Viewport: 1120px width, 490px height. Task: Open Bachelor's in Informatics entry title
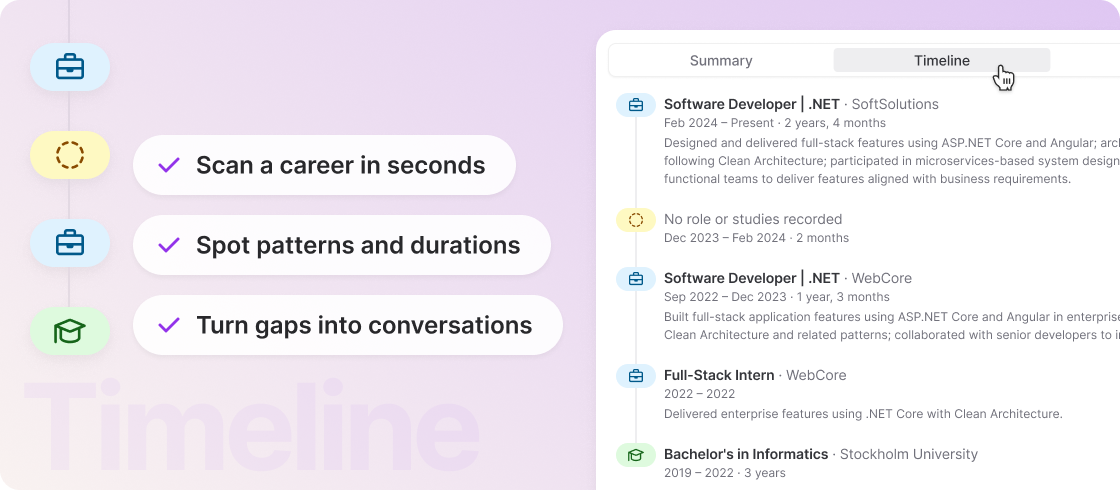pos(821,454)
